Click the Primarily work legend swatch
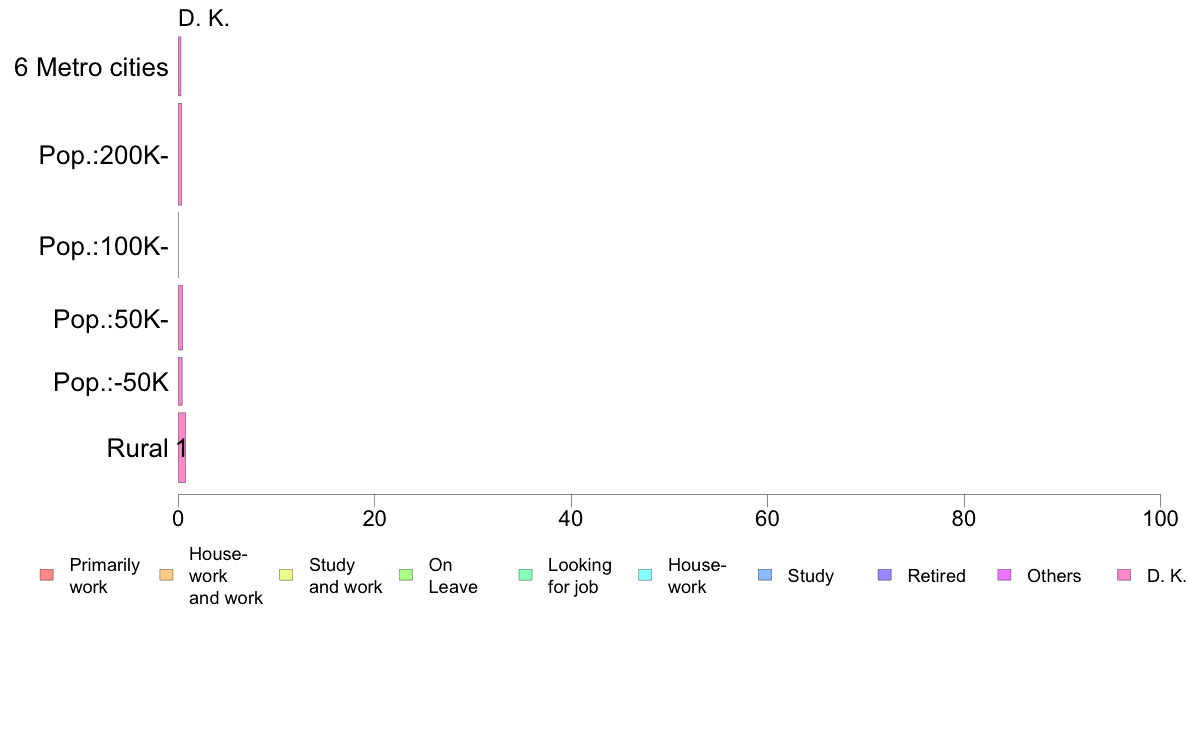1188x736 pixels. point(47,575)
